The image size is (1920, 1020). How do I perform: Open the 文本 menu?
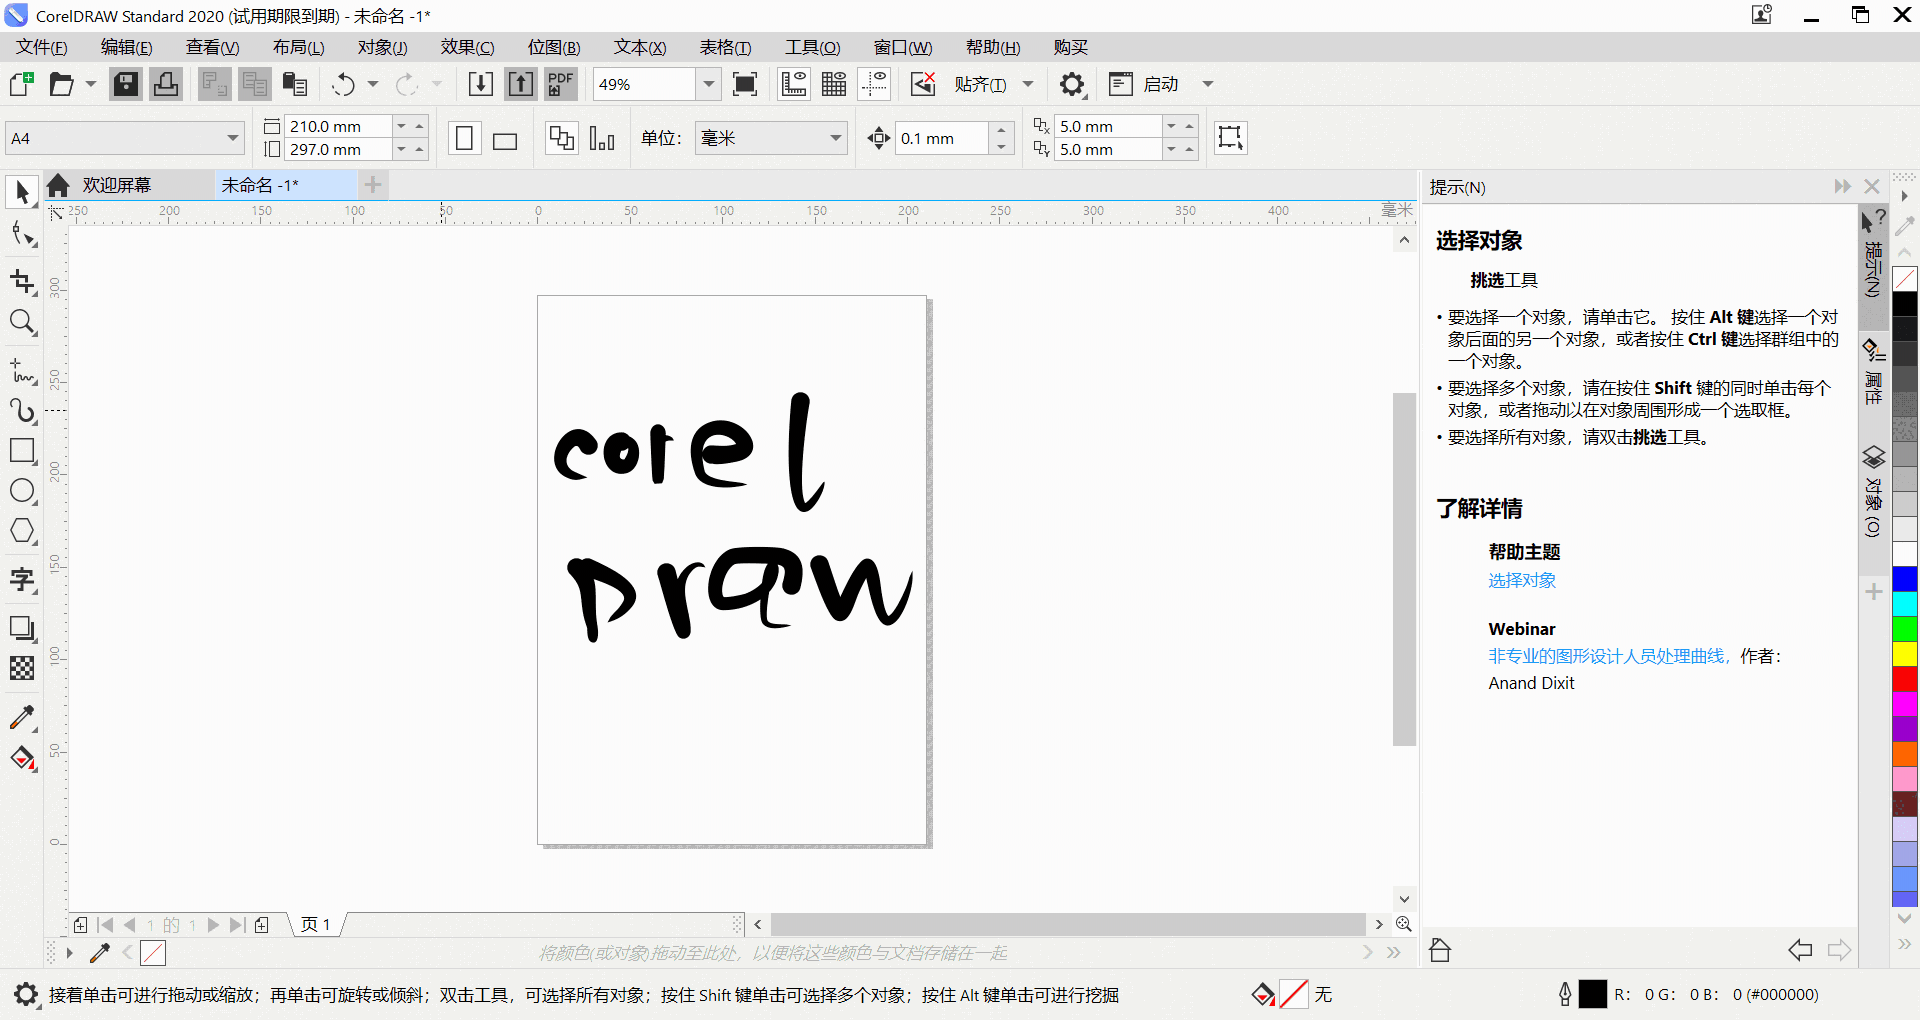point(639,47)
